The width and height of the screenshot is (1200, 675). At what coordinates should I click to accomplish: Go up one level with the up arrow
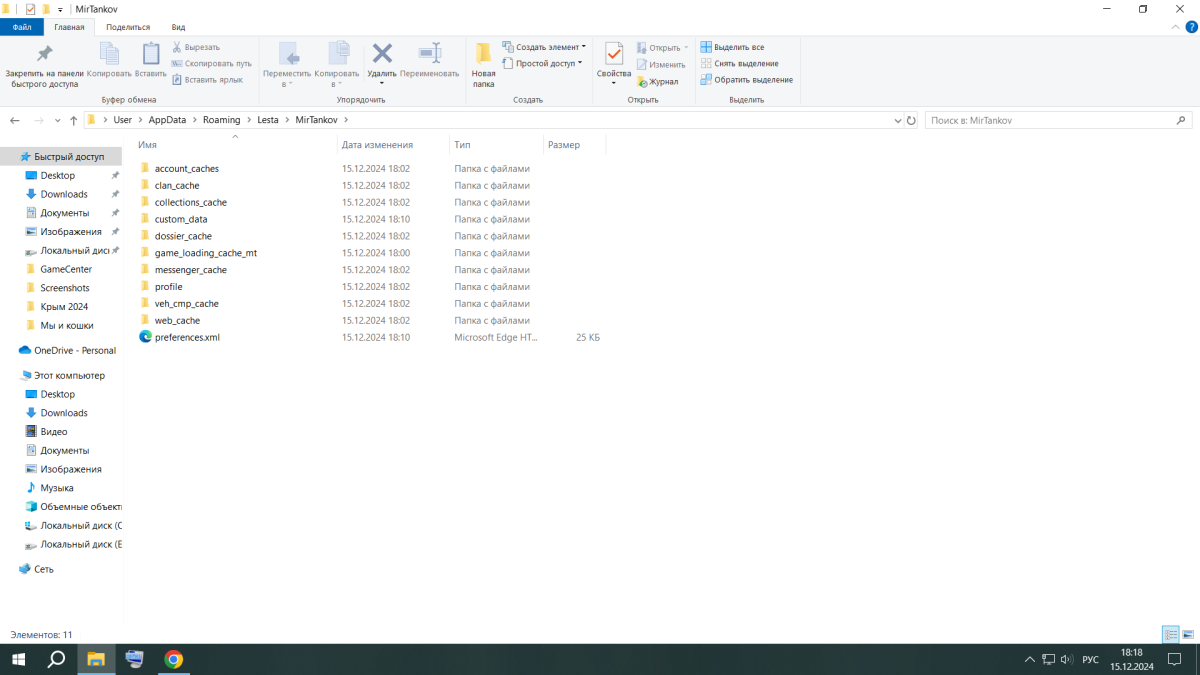(73, 120)
